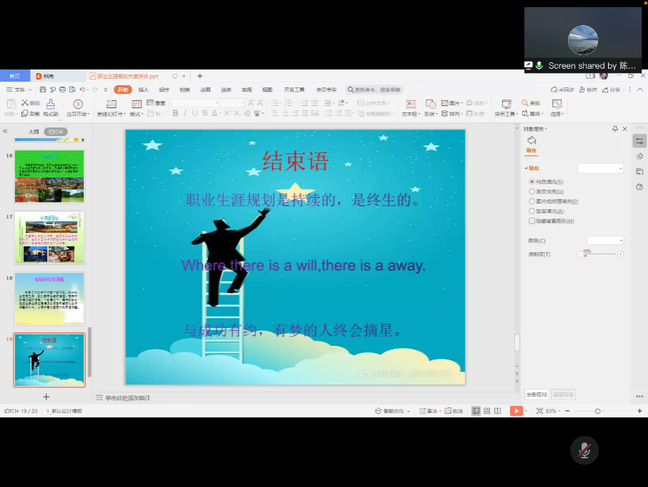
Task: Open the fill preset dropdown
Action: tap(600, 168)
